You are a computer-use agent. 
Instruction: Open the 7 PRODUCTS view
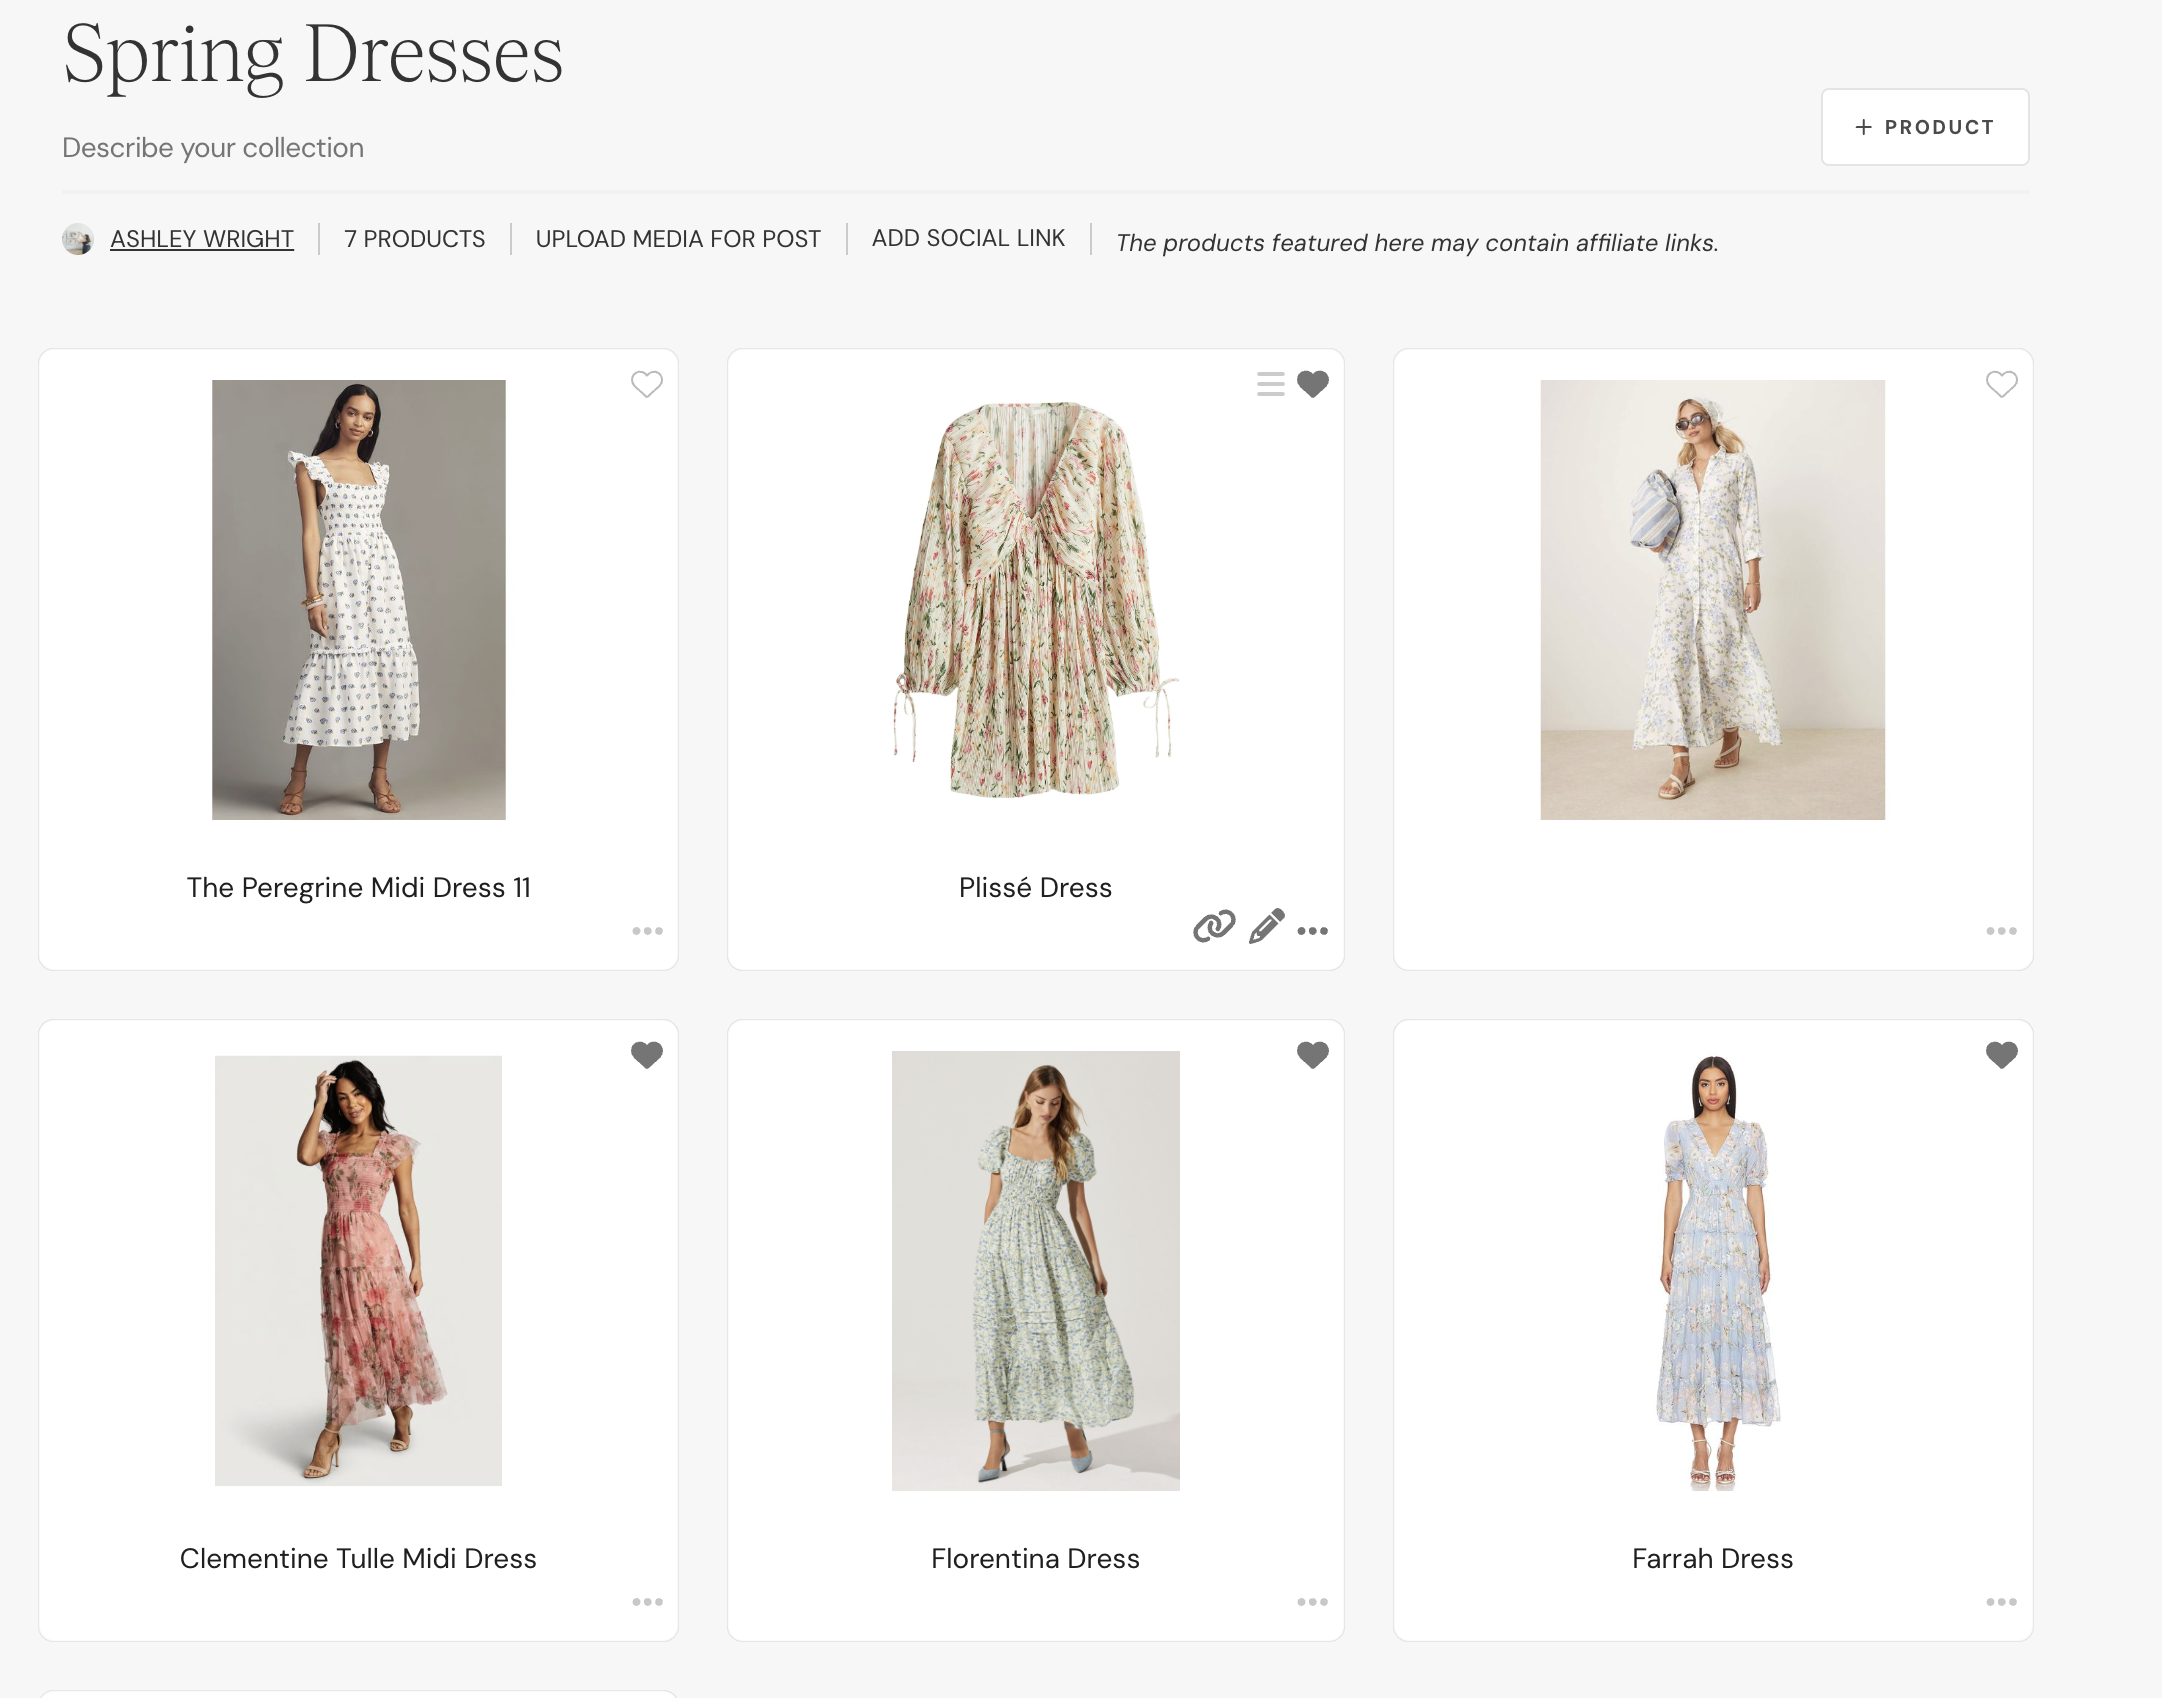point(414,239)
